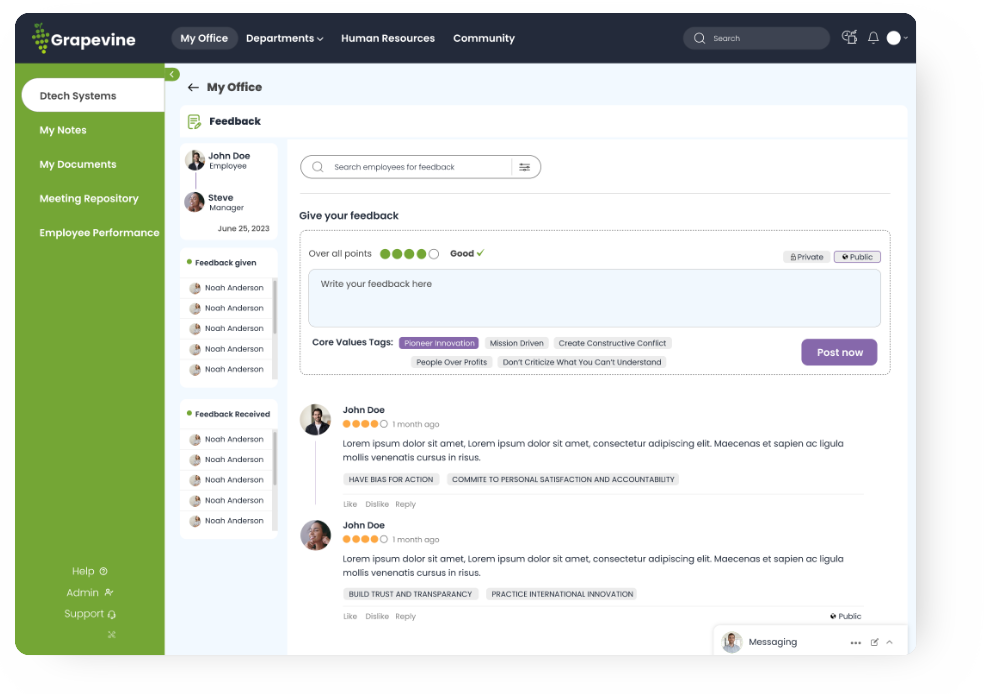The width and height of the screenshot is (996, 694).
Task: Click the Write your feedback here box
Action: 594,298
